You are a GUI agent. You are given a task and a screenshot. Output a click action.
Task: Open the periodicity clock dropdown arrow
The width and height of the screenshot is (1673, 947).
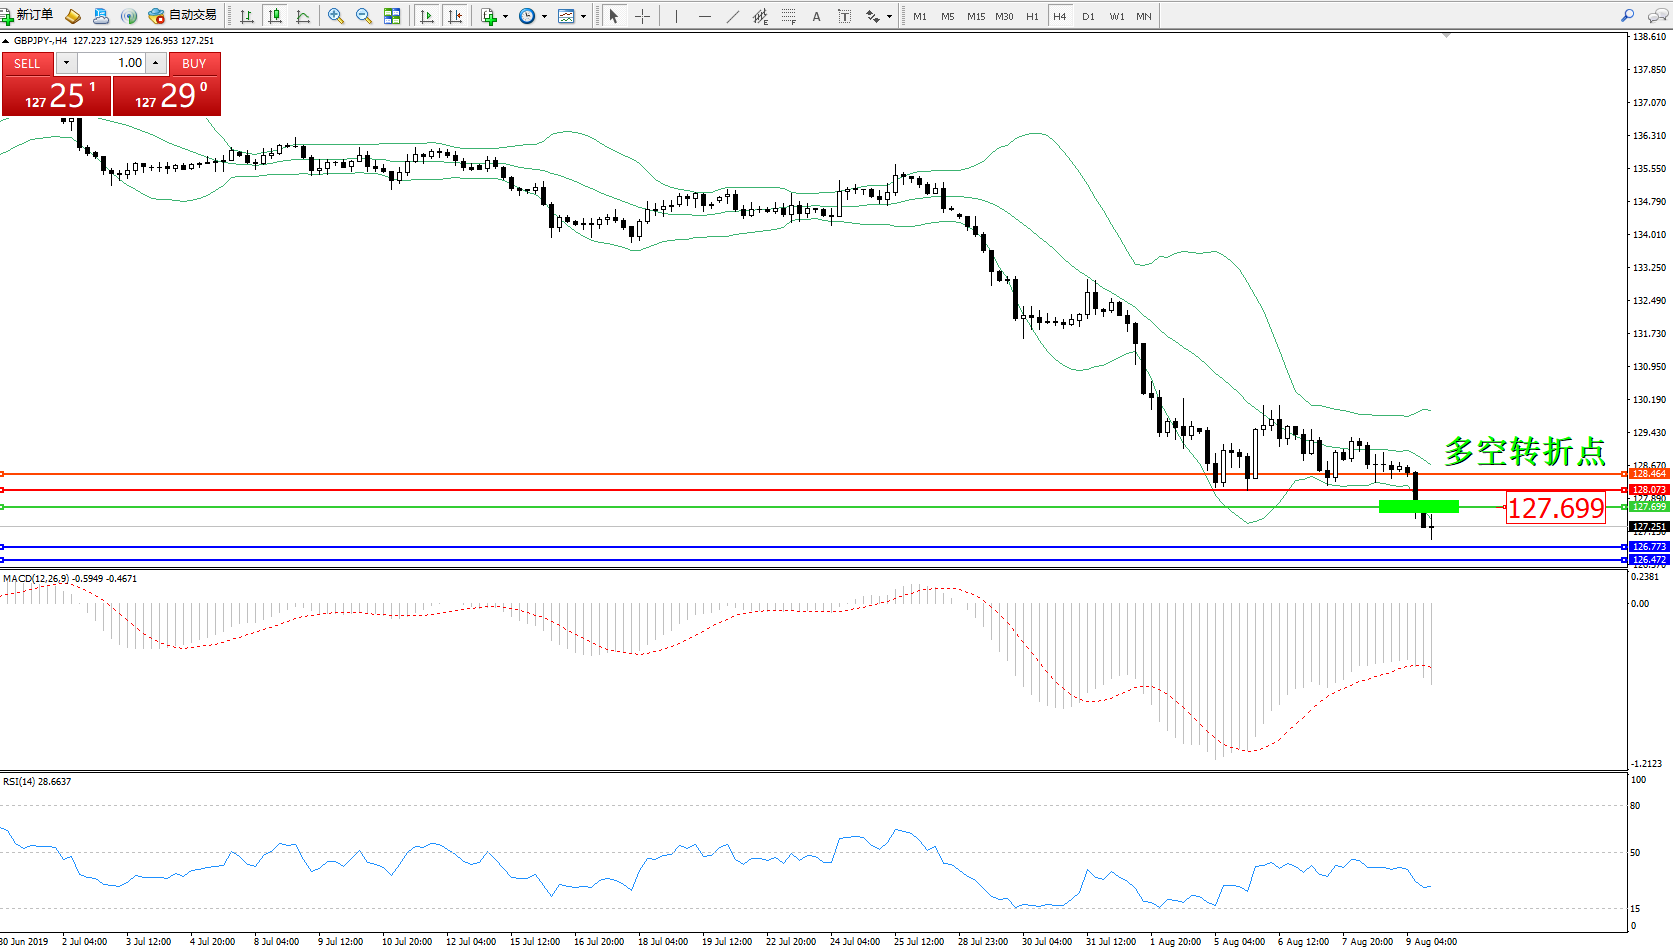tap(544, 17)
